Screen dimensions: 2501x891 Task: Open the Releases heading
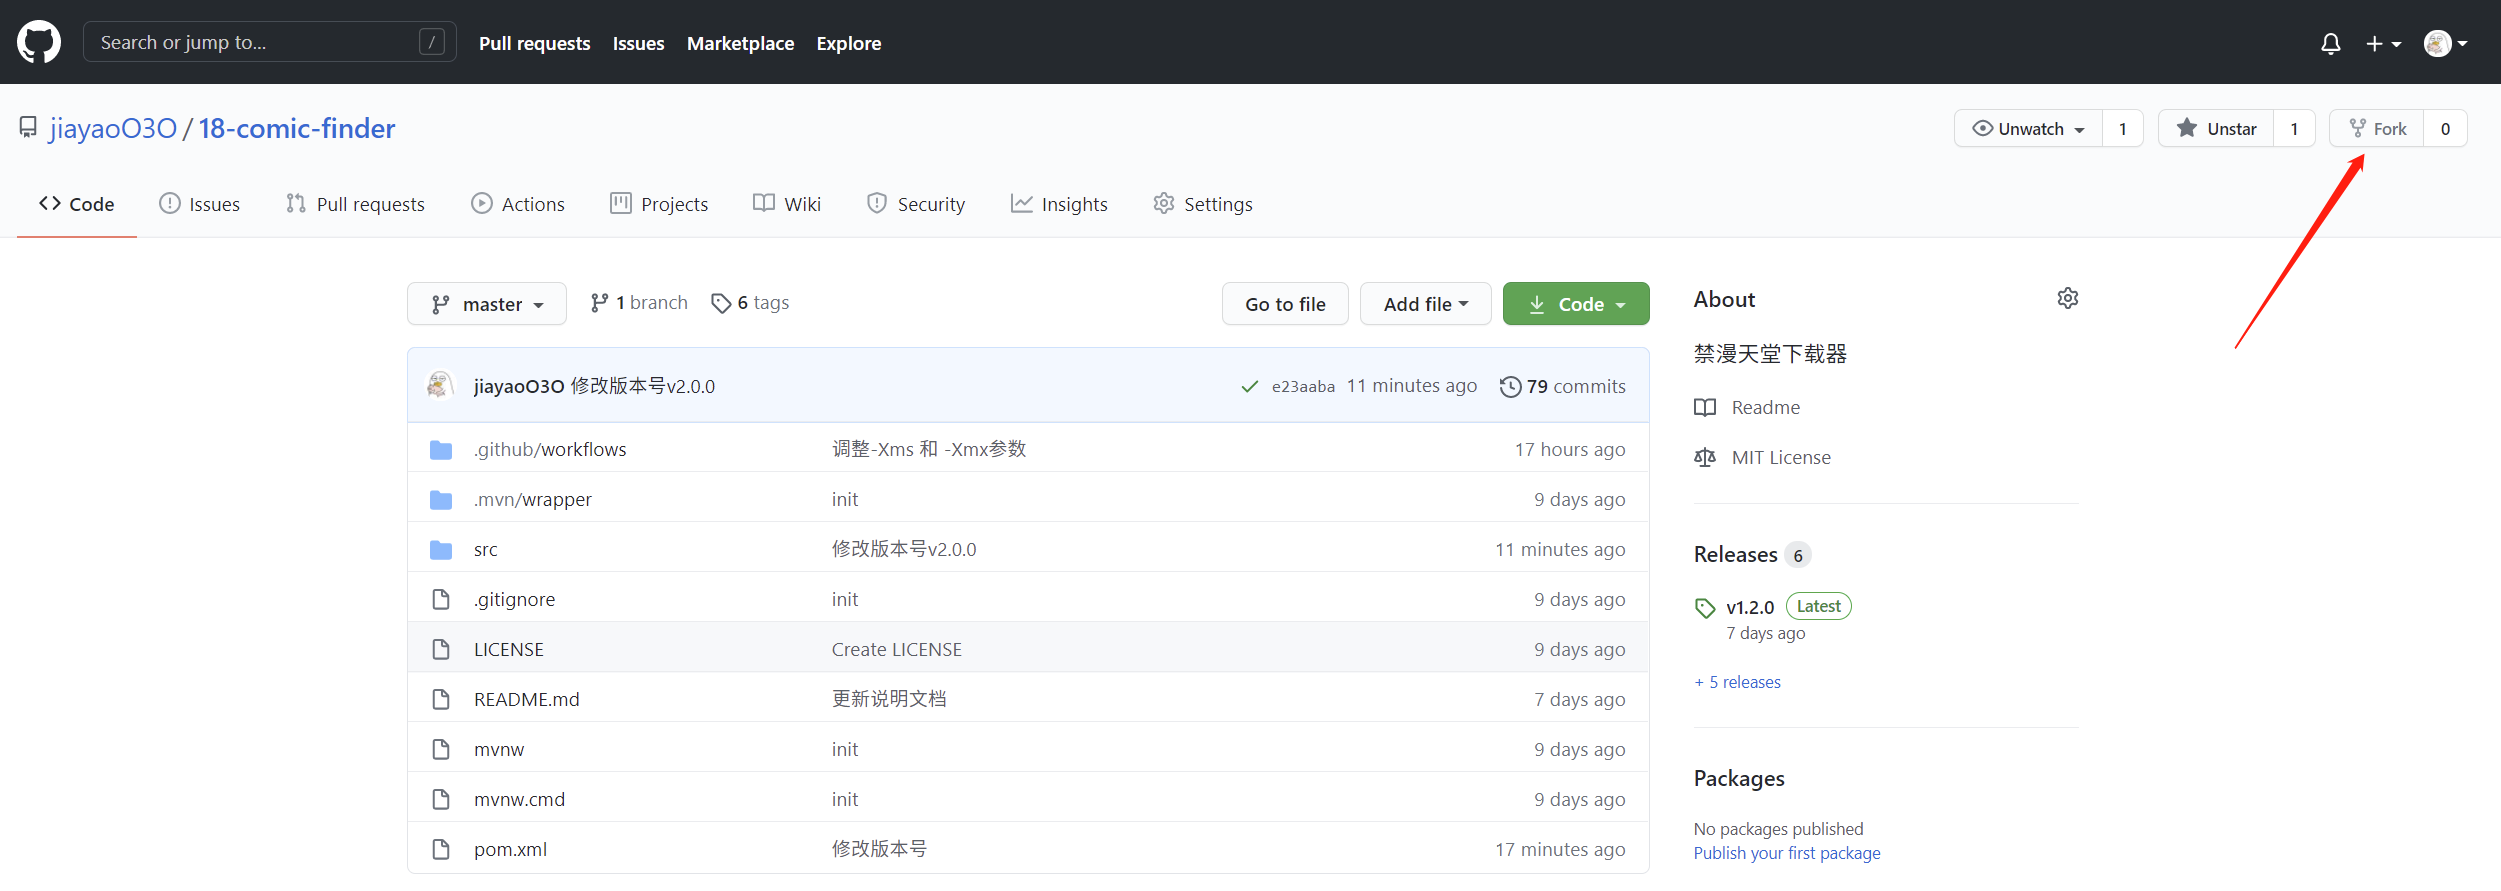[x=1736, y=554]
